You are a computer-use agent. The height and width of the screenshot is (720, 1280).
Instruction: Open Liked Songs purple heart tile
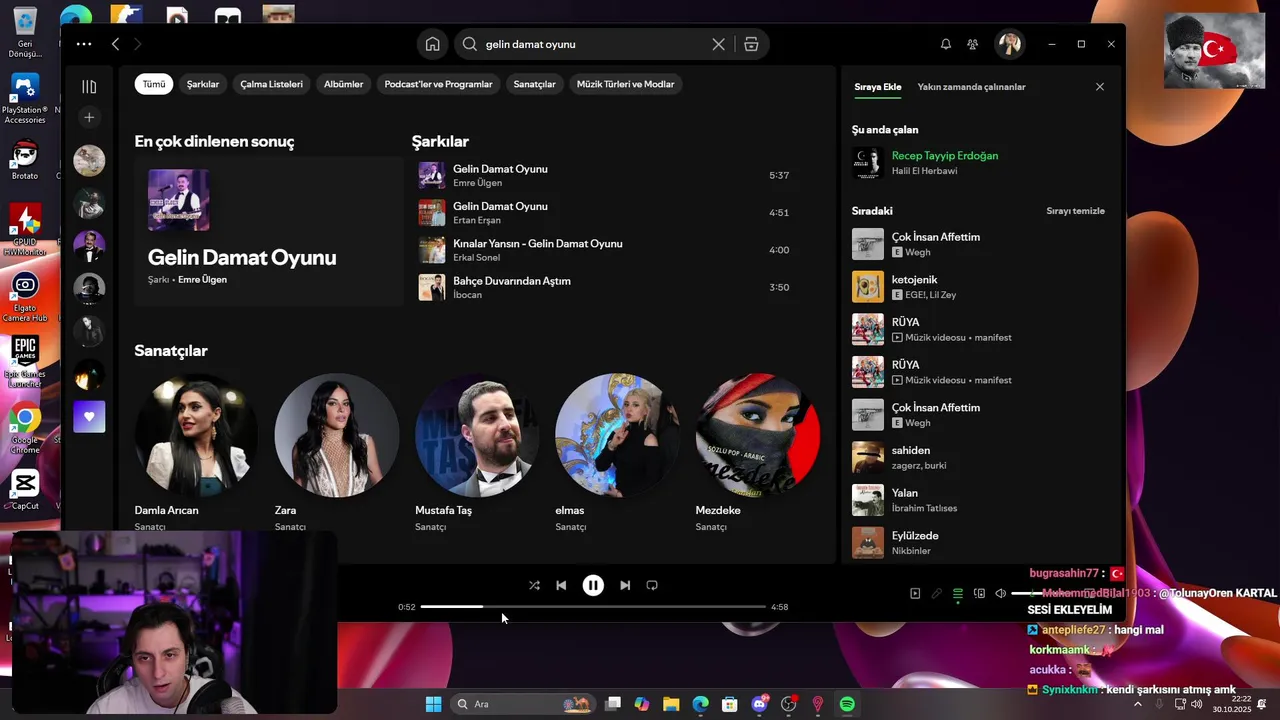tap(89, 416)
